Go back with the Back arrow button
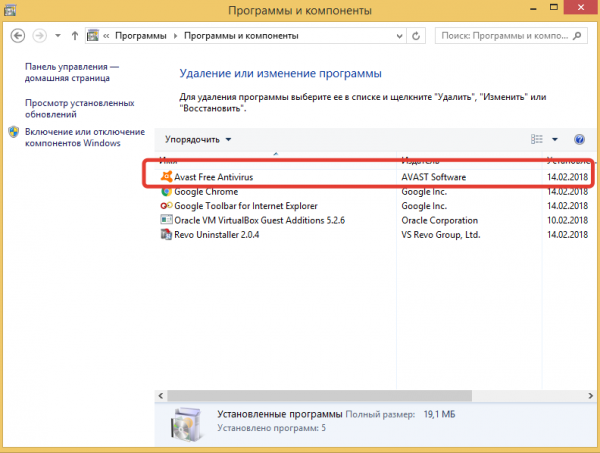 pyautogui.click(x=18, y=36)
